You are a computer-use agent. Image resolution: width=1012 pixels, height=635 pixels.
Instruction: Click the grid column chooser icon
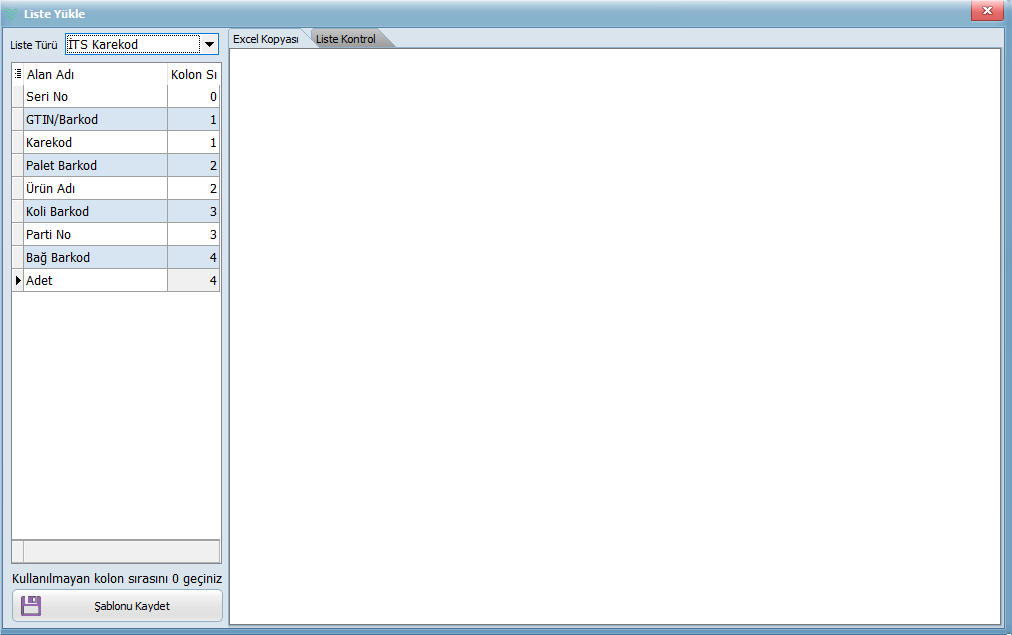[18, 74]
